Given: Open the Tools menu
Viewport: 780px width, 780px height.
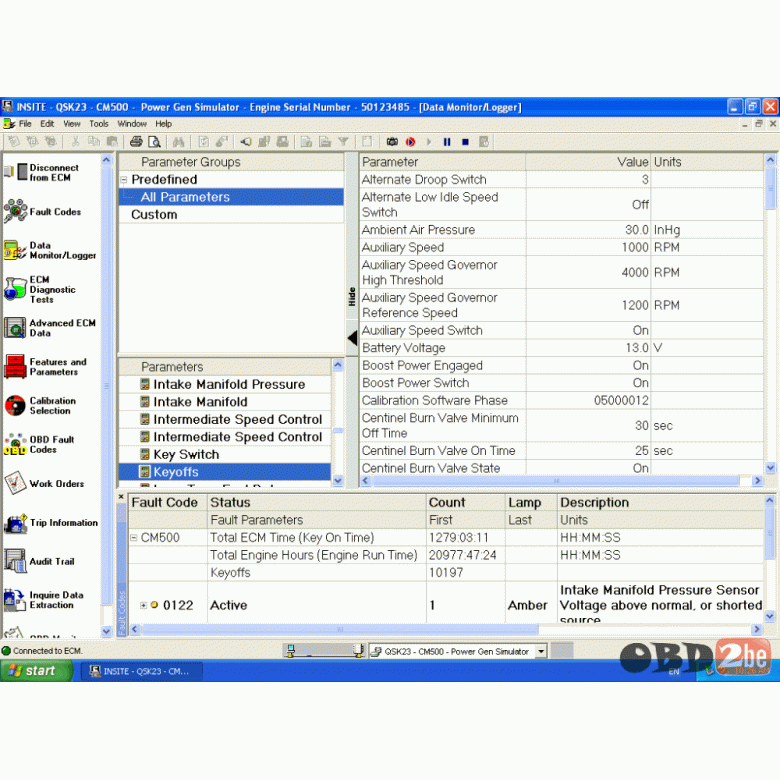Looking at the screenshot, I should tap(98, 124).
